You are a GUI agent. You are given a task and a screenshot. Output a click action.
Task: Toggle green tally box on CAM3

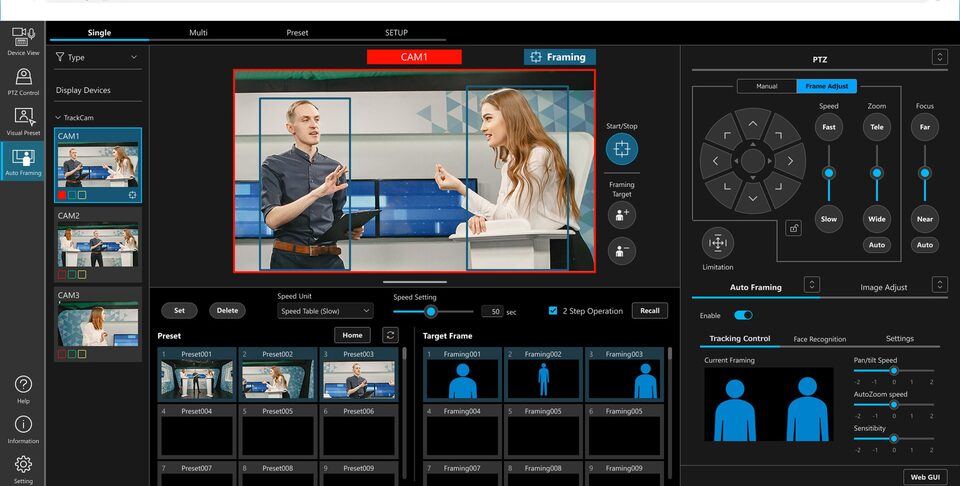[x=72, y=354]
